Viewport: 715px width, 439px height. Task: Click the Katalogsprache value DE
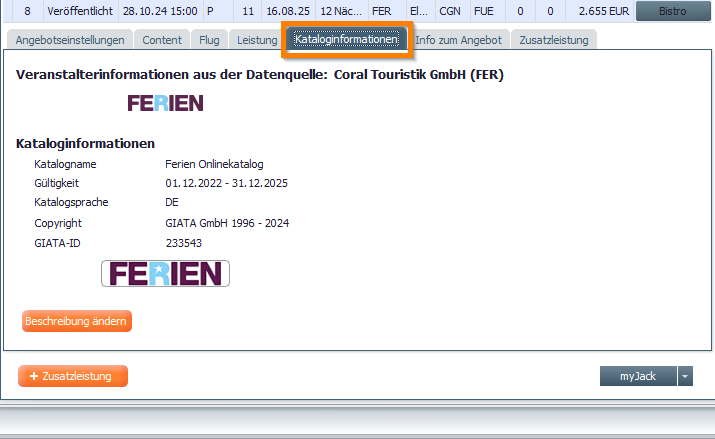(172, 202)
